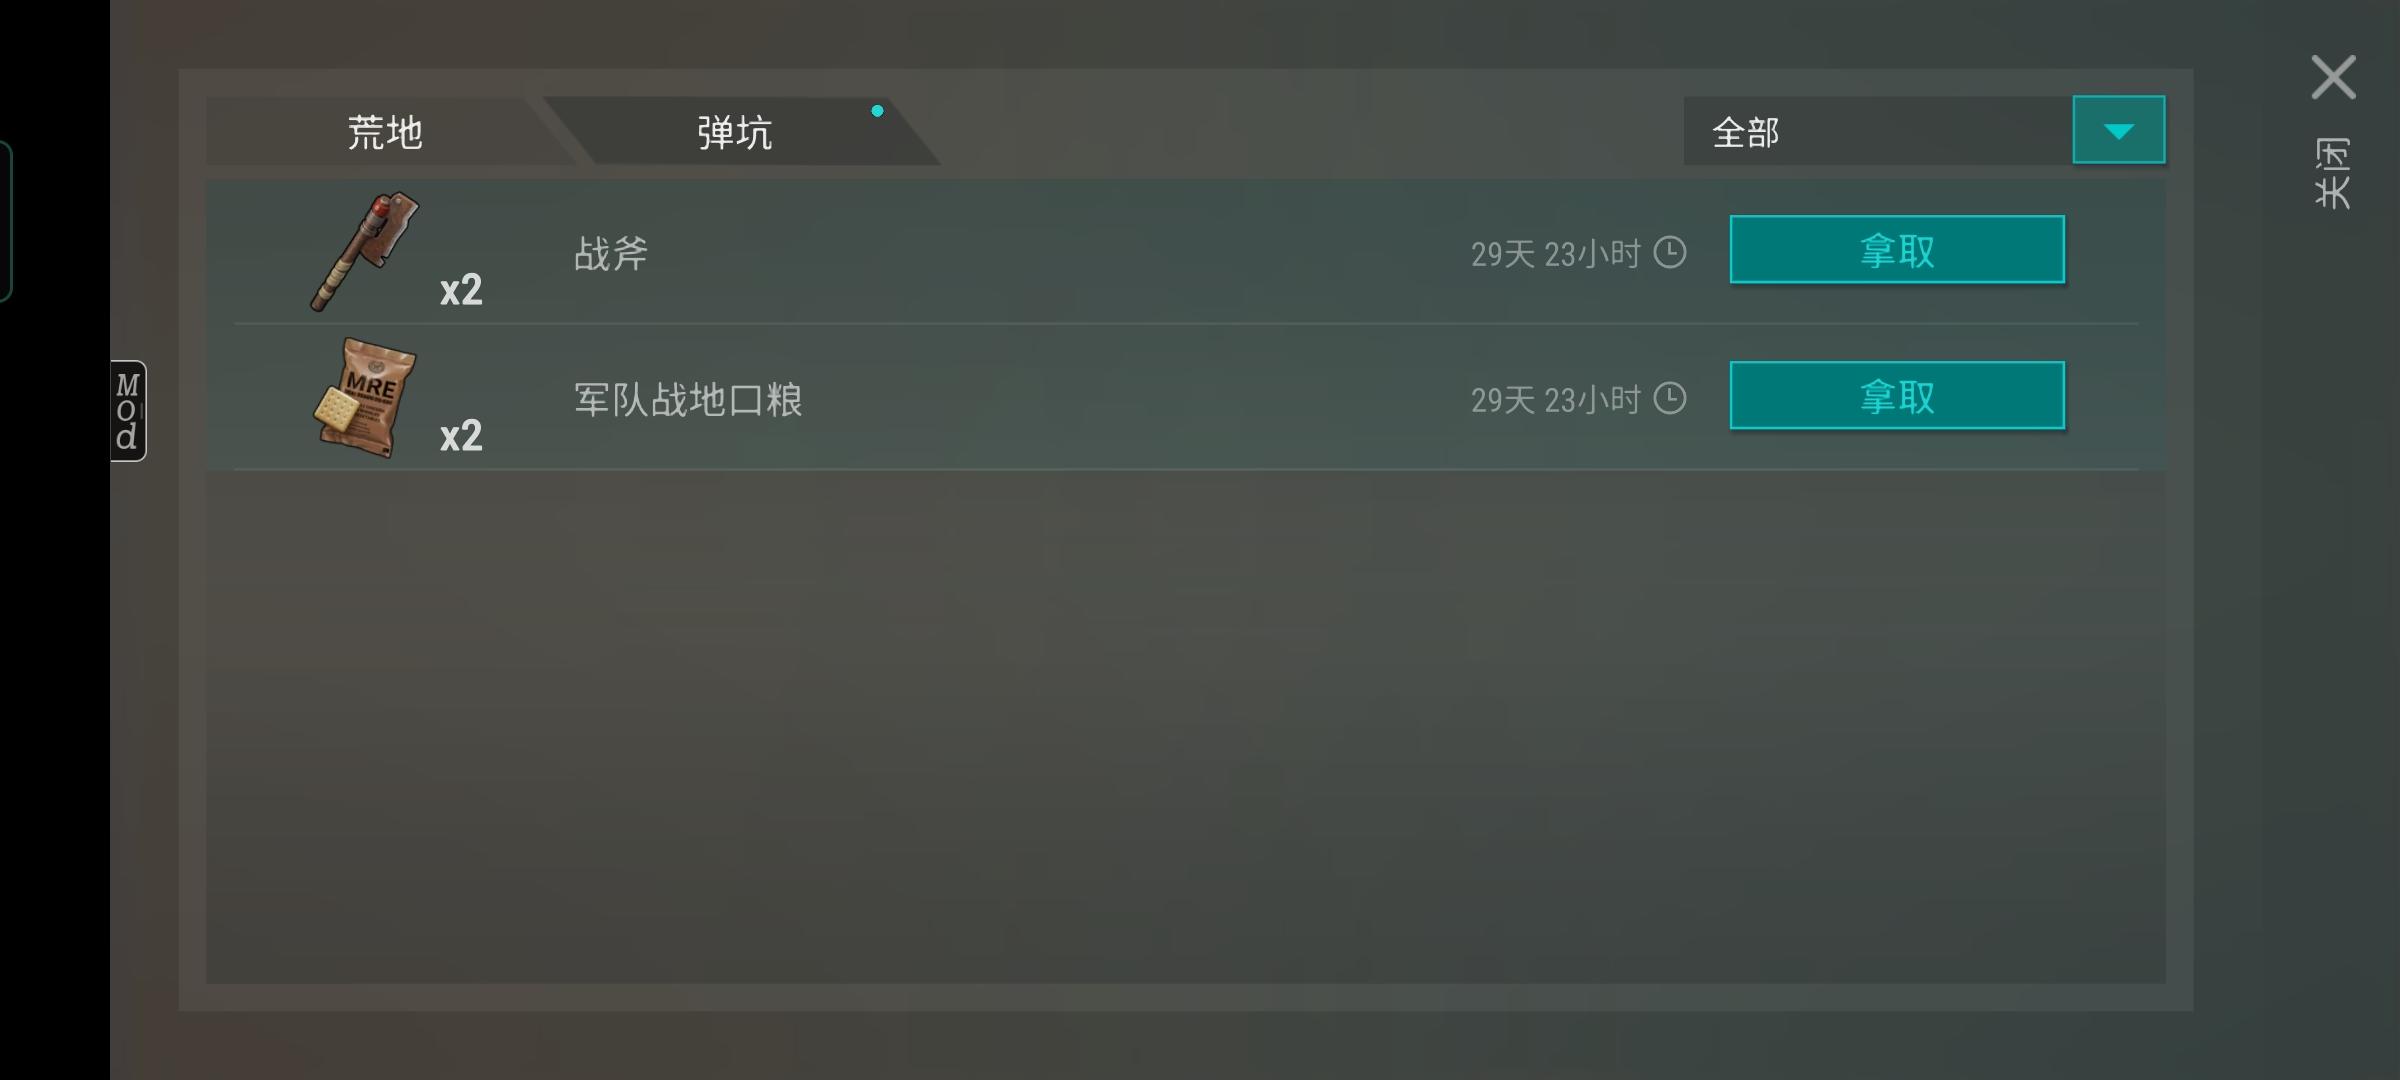The image size is (2400, 1080).
Task: Click the notification dot on 弹坑 tab
Action: pyautogui.click(x=877, y=111)
